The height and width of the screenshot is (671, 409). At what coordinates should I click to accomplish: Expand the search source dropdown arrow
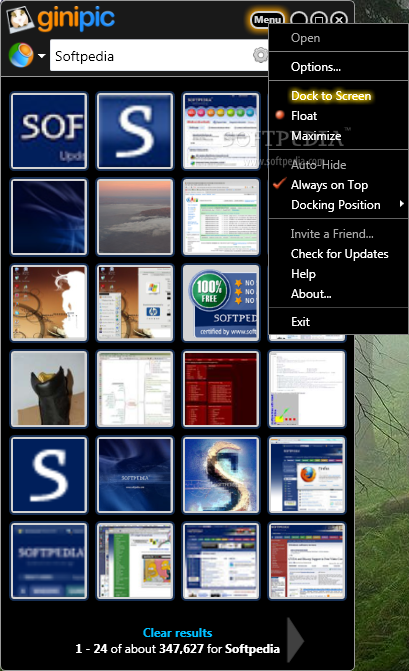point(41,56)
